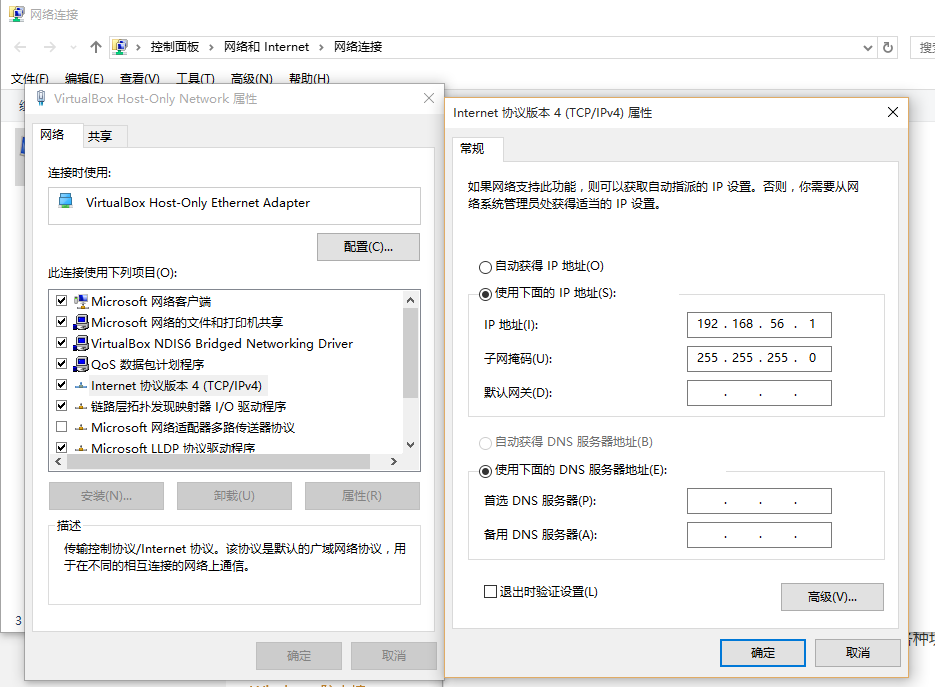The width and height of the screenshot is (935, 687).
Task: Open the address bar dropdown arrow
Action: (869, 46)
